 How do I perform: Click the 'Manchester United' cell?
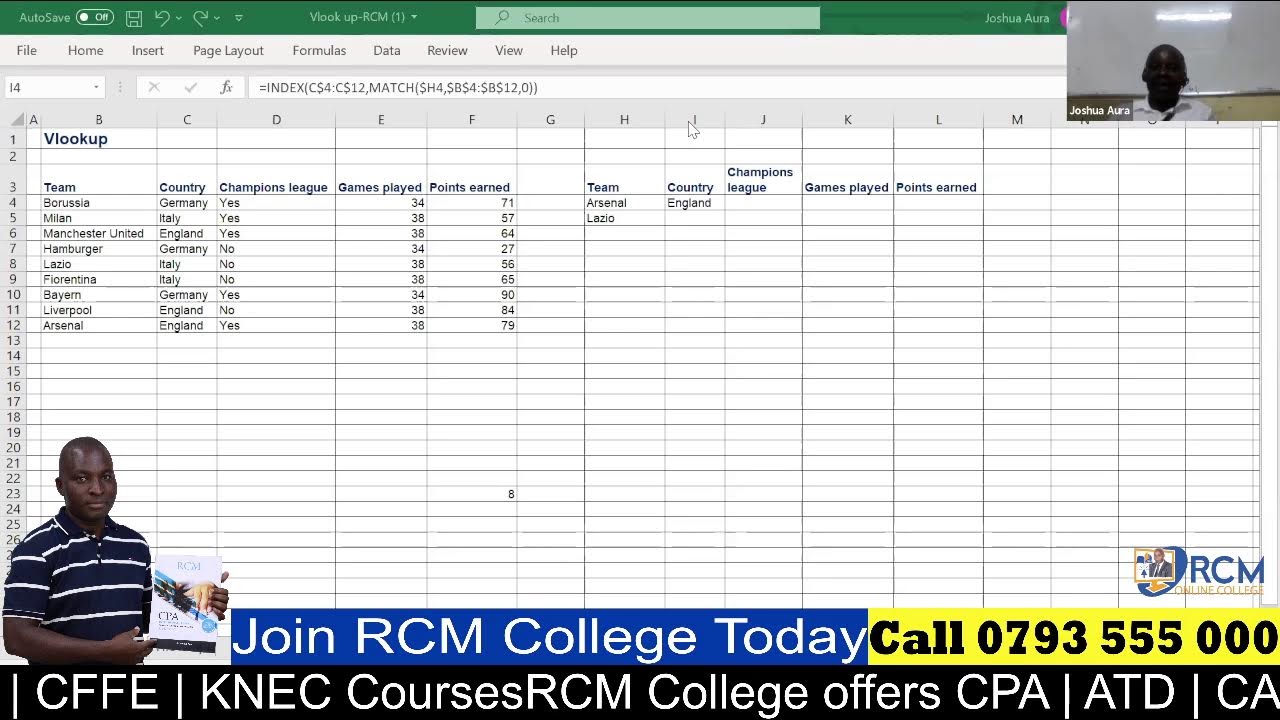tap(98, 233)
